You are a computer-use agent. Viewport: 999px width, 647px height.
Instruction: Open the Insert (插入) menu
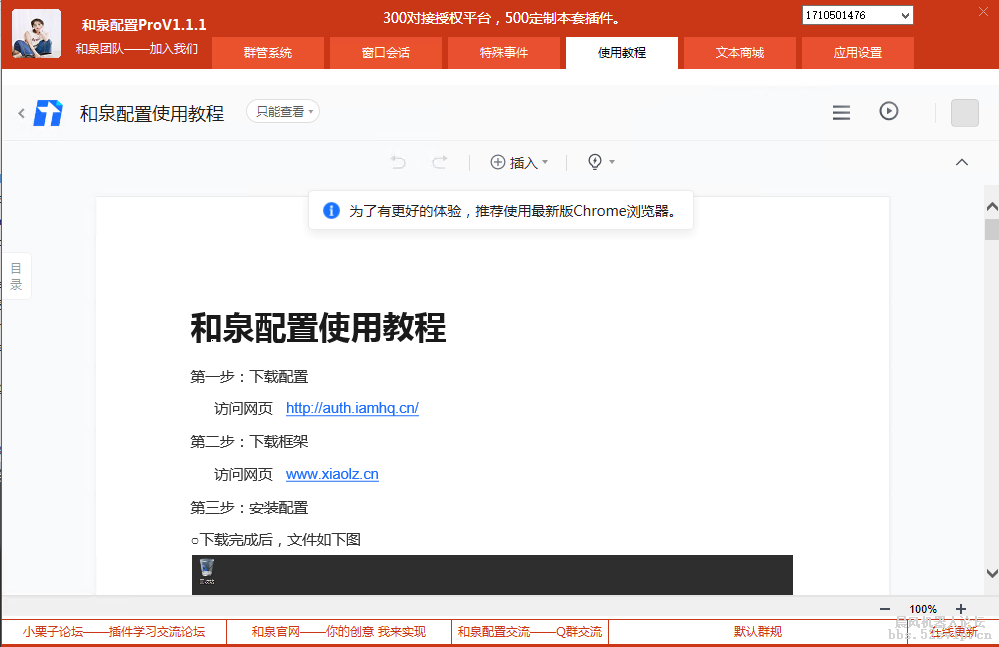coord(519,161)
